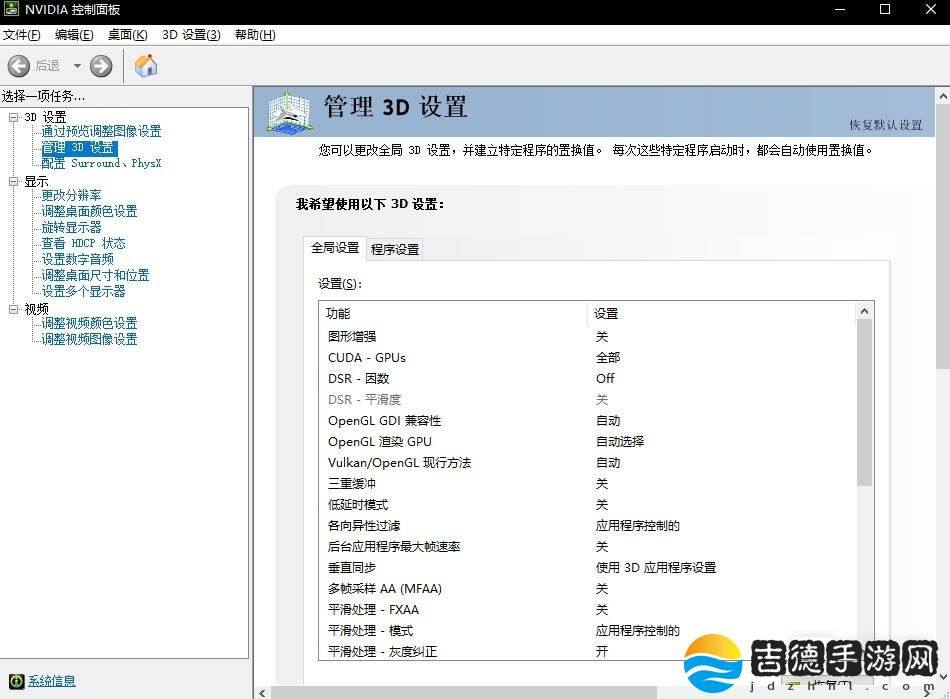This screenshot has width=950, height=699.
Task: Click the 设置 column header
Action: click(722, 313)
